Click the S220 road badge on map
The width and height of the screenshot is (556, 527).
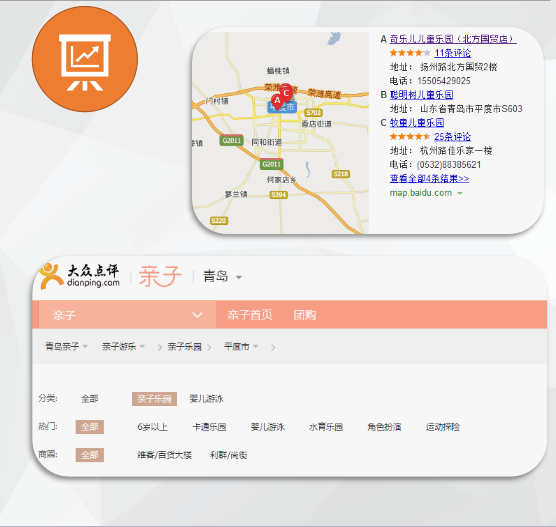click(219, 221)
